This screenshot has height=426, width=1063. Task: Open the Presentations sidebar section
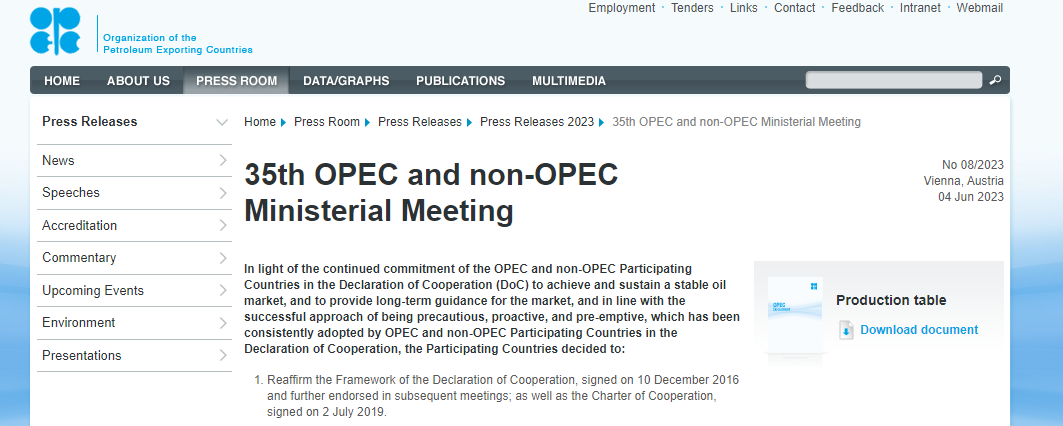pos(82,355)
